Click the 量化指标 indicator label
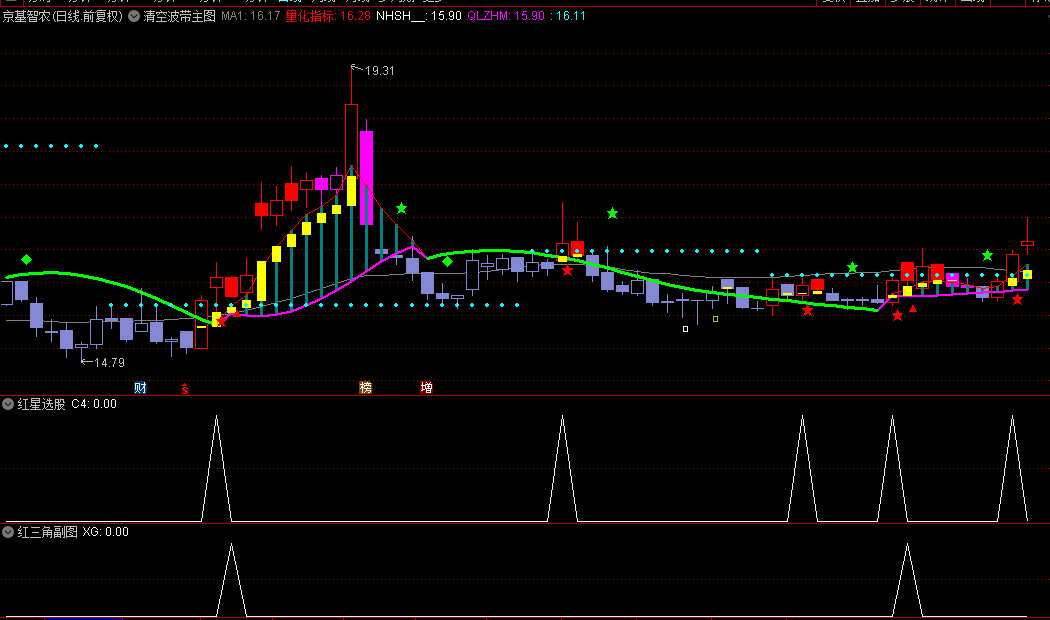The width and height of the screenshot is (1050, 620). [x=312, y=17]
